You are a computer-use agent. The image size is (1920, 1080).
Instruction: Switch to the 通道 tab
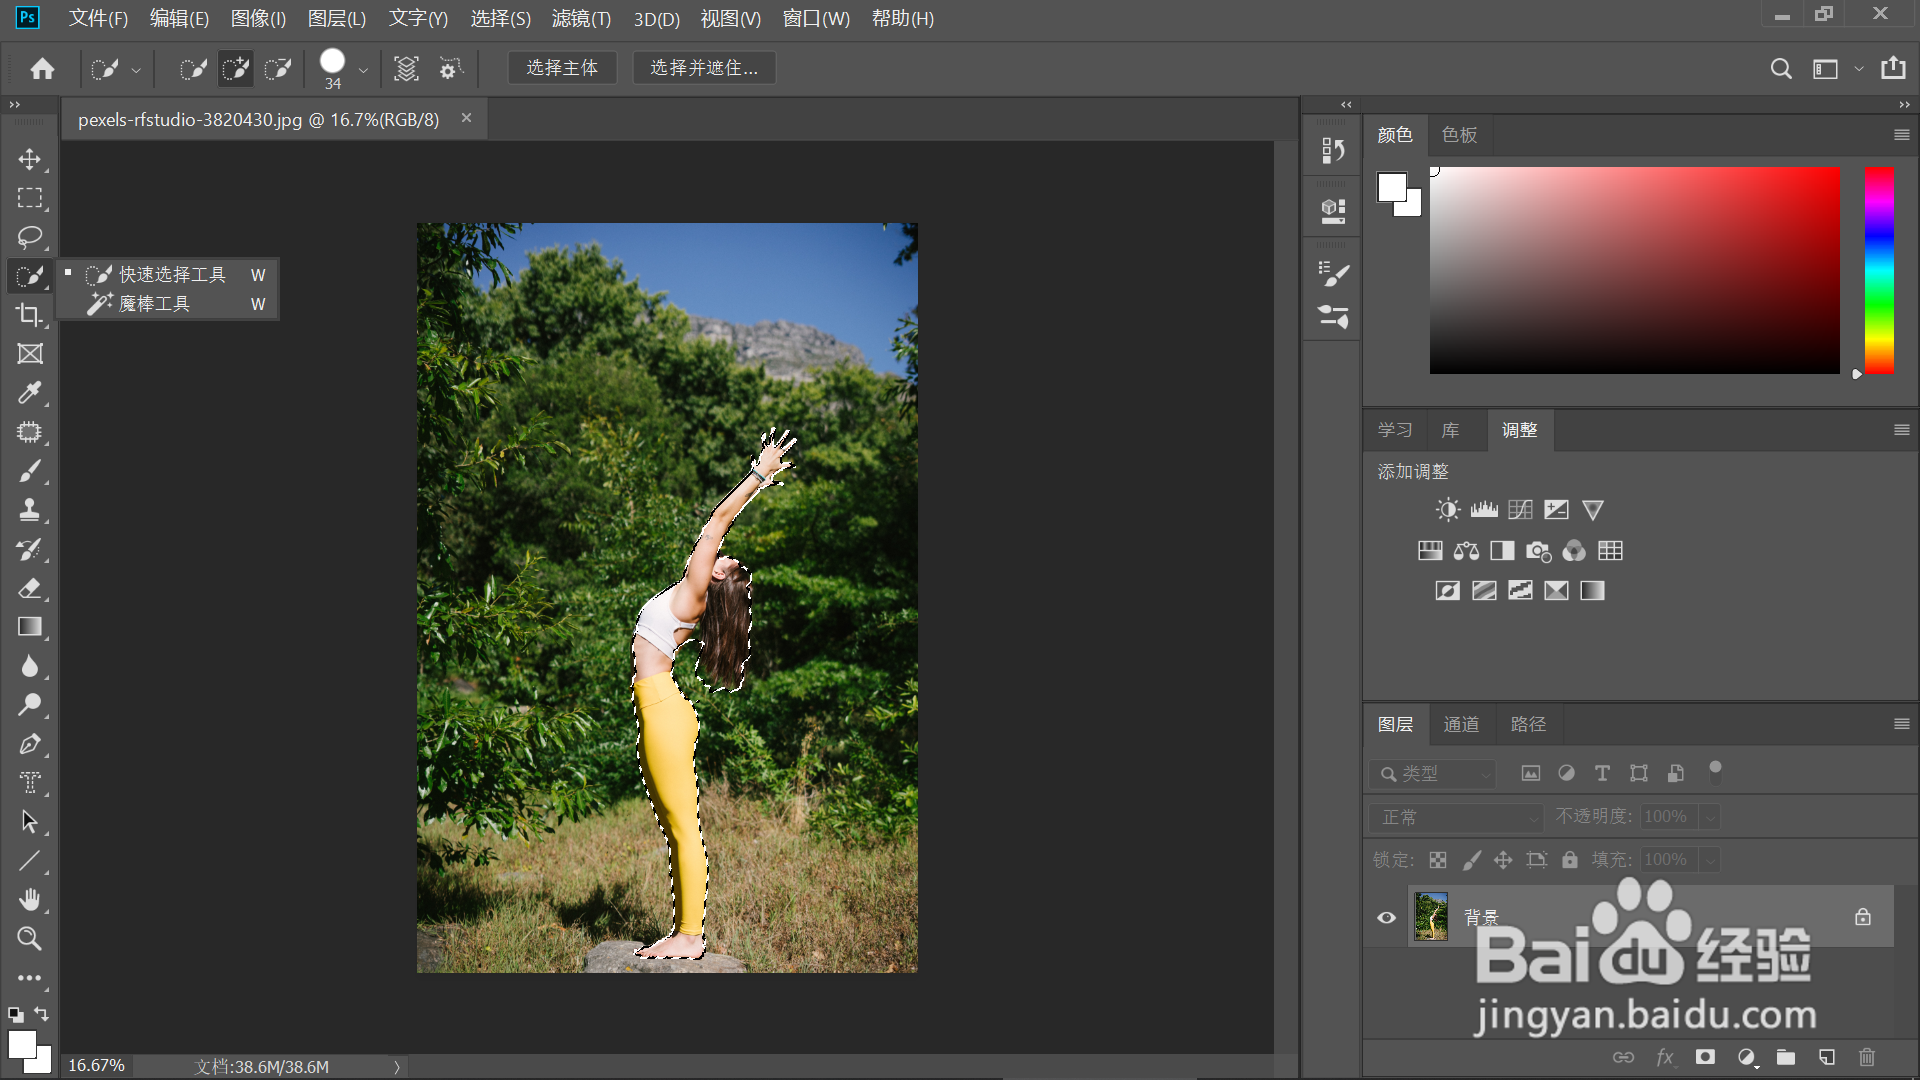[x=1461, y=724]
